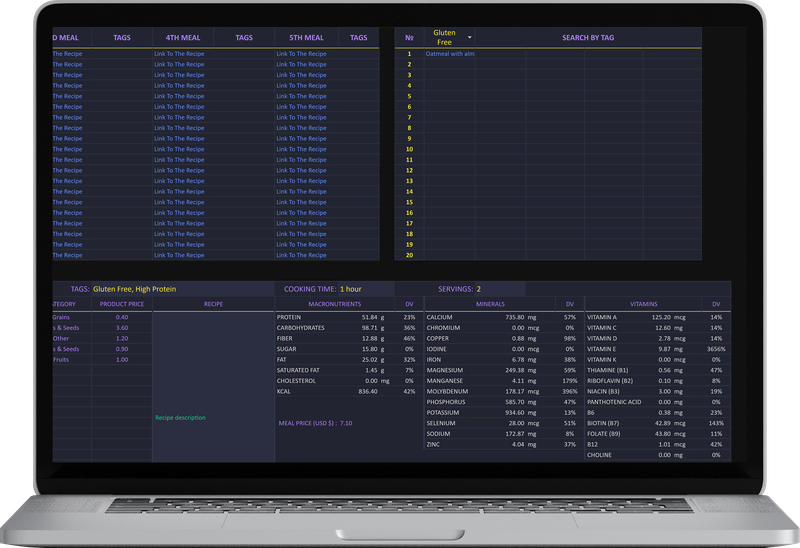Select the Fruits category cell
Screen dimensions: 800x548
(x=61, y=360)
